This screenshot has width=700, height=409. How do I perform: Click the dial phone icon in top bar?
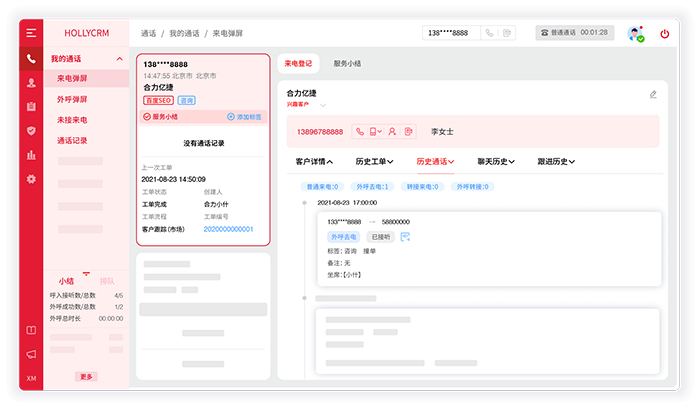[489, 33]
